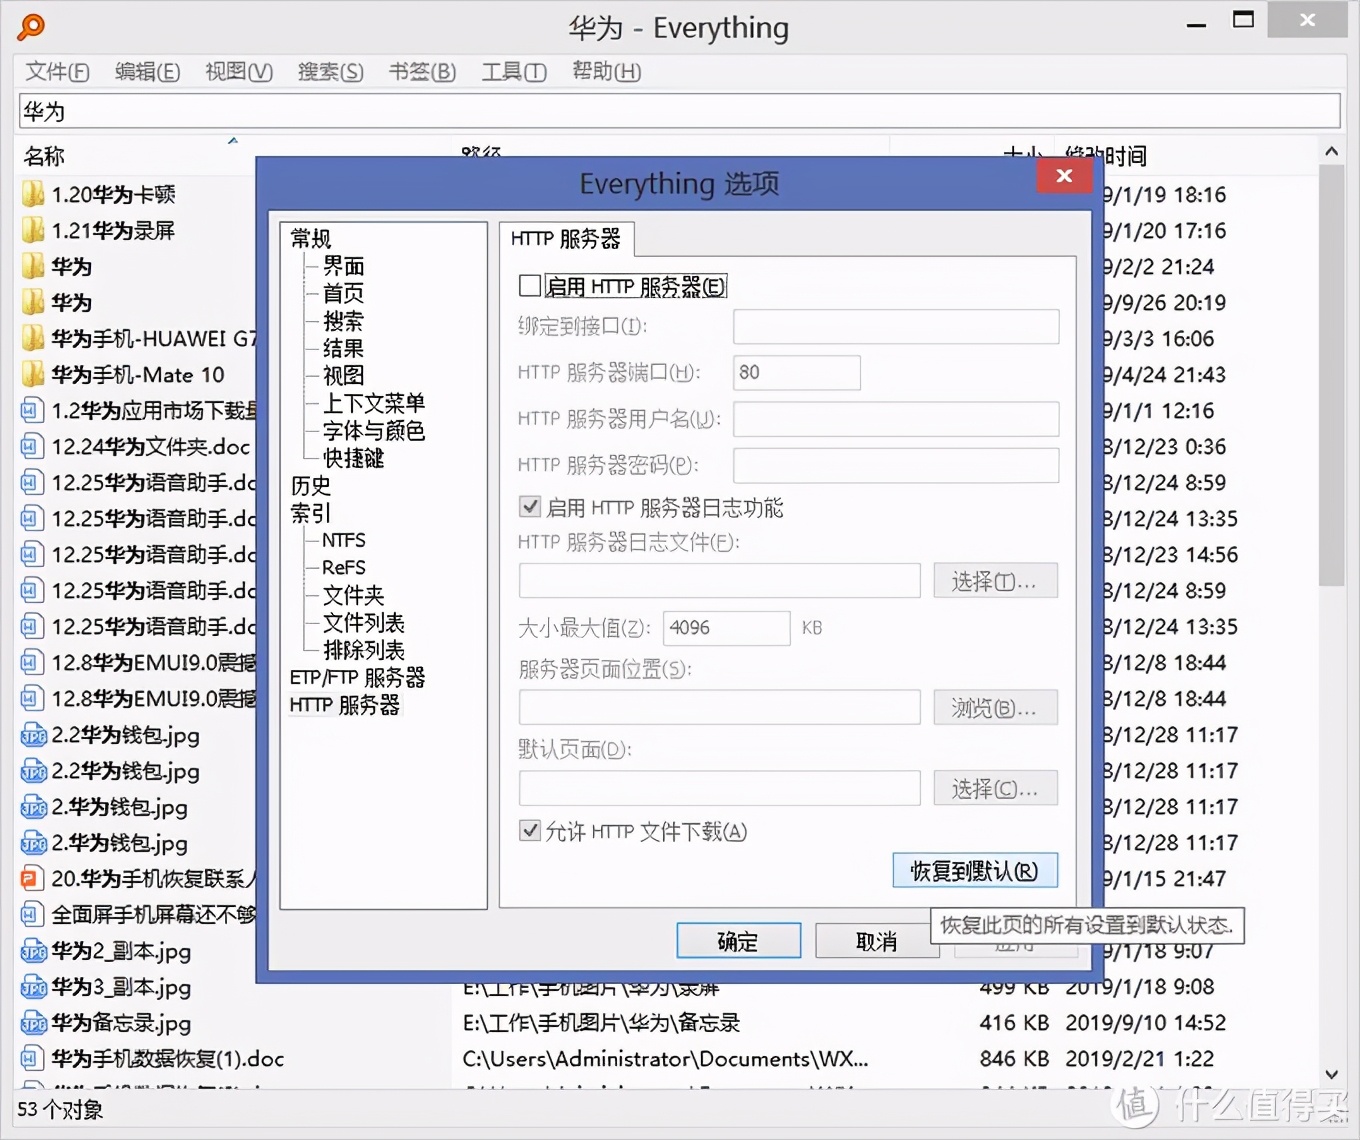Click the DOC icon beside 12.24华为文件夹.doc
Screen dimensions: 1360x1140
[x=33, y=446]
